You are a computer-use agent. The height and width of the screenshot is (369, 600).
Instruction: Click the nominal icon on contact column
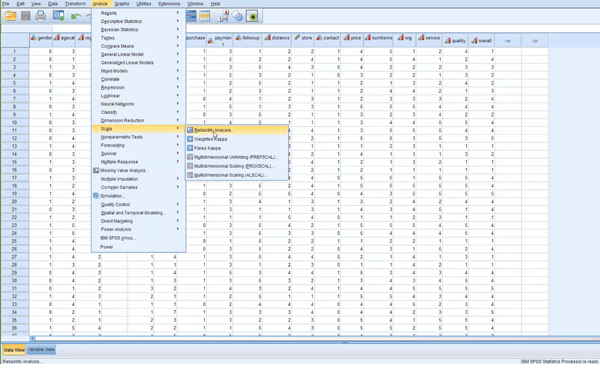point(319,38)
